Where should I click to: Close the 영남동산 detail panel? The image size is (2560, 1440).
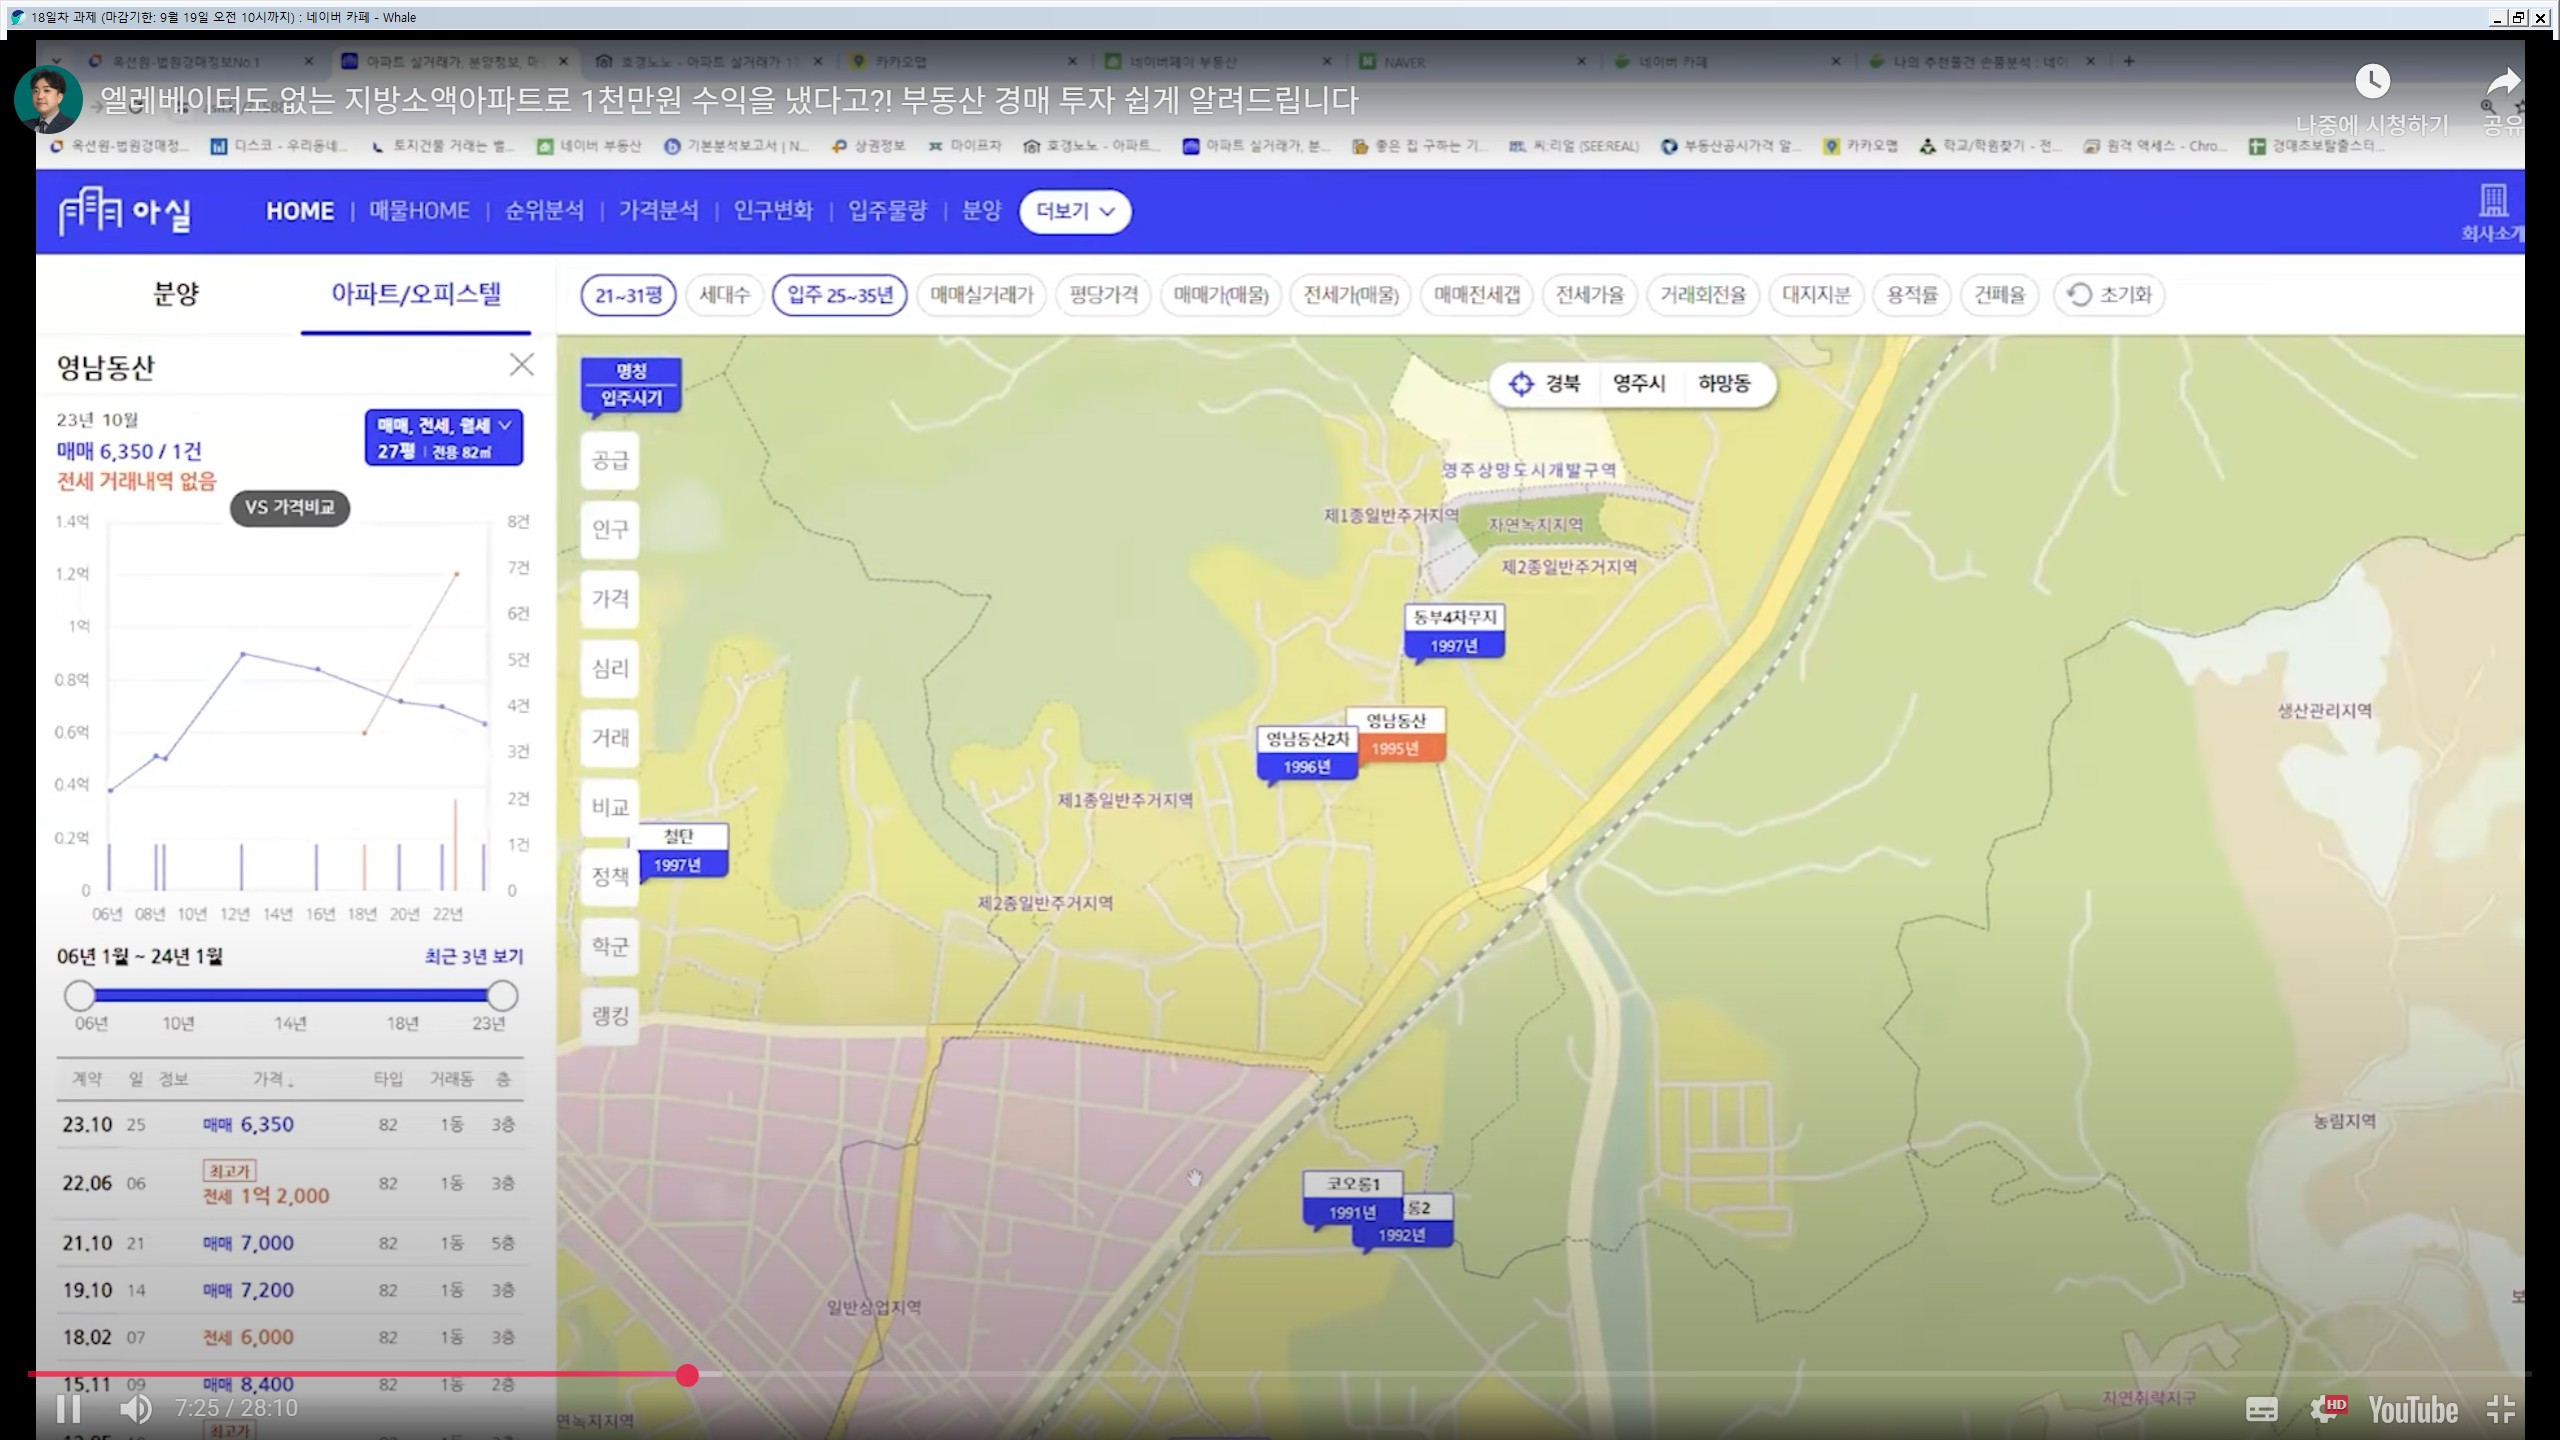coord(521,365)
